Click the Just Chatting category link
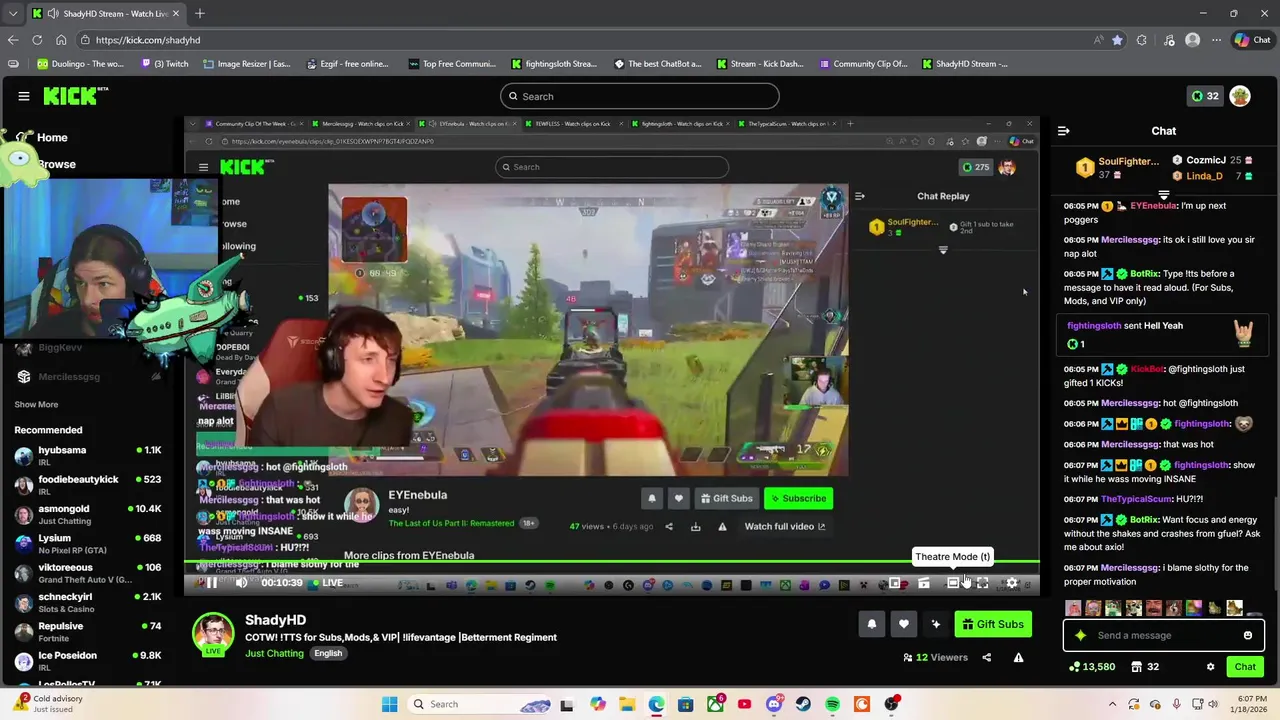The height and width of the screenshot is (720, 1280). coord(274,653)
